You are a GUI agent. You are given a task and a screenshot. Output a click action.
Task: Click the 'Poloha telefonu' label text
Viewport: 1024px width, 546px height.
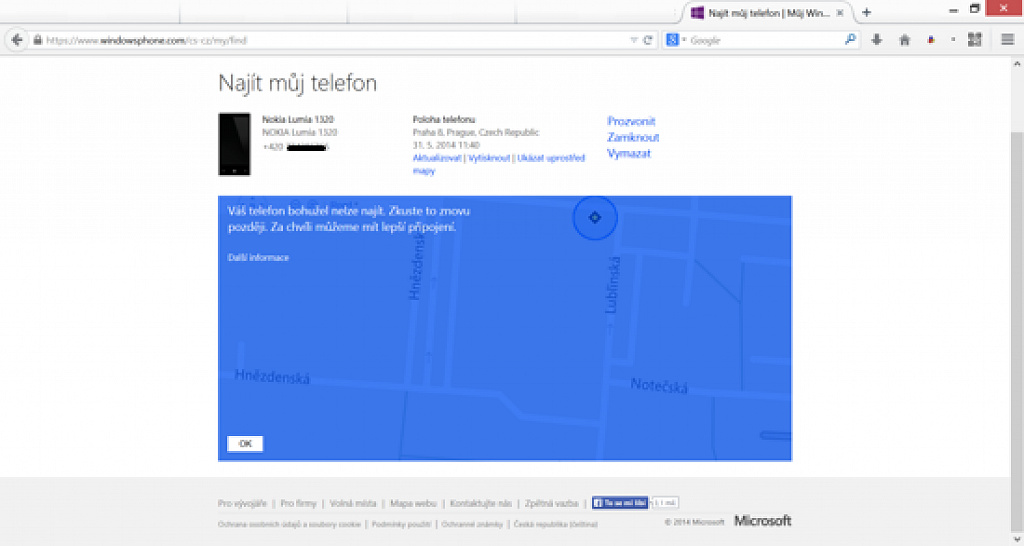[444, 120]
